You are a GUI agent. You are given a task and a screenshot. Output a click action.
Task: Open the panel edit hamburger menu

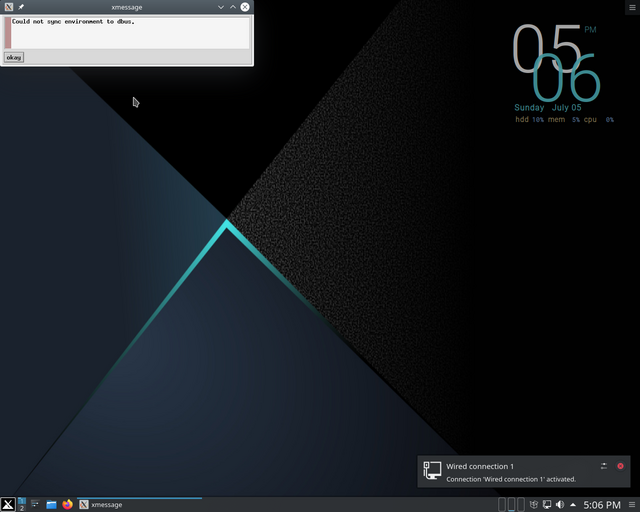coord(632,505)
